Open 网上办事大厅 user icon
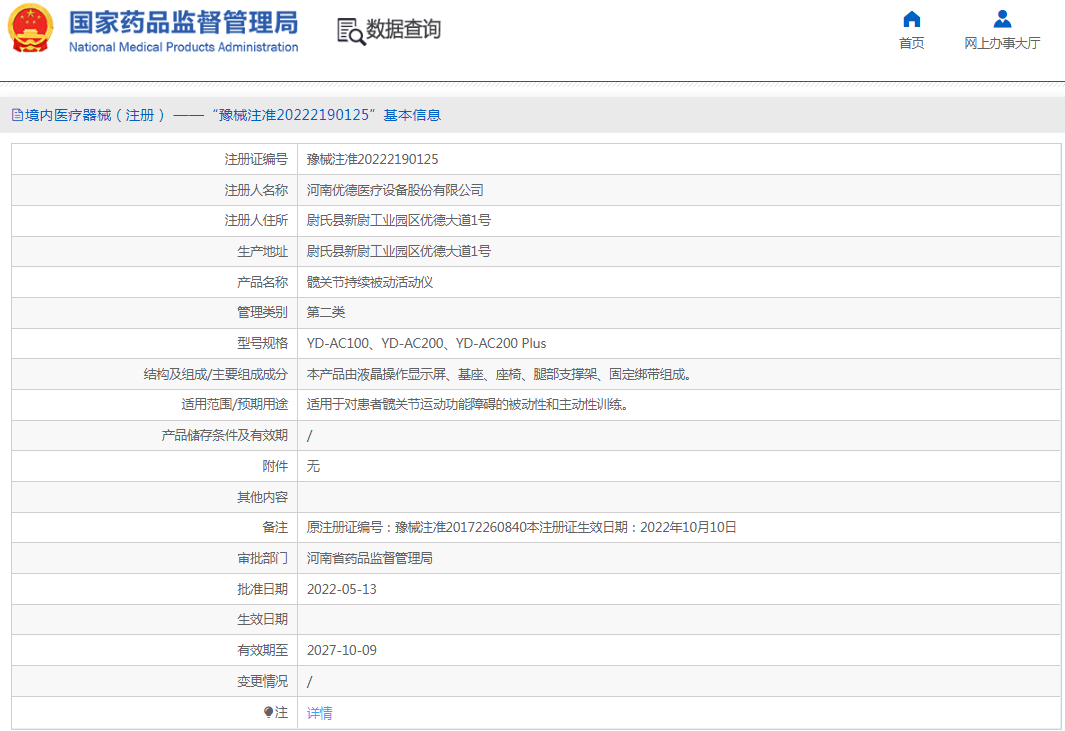The width and height of the screenshot is (1065, 731). pos(1002,18)
